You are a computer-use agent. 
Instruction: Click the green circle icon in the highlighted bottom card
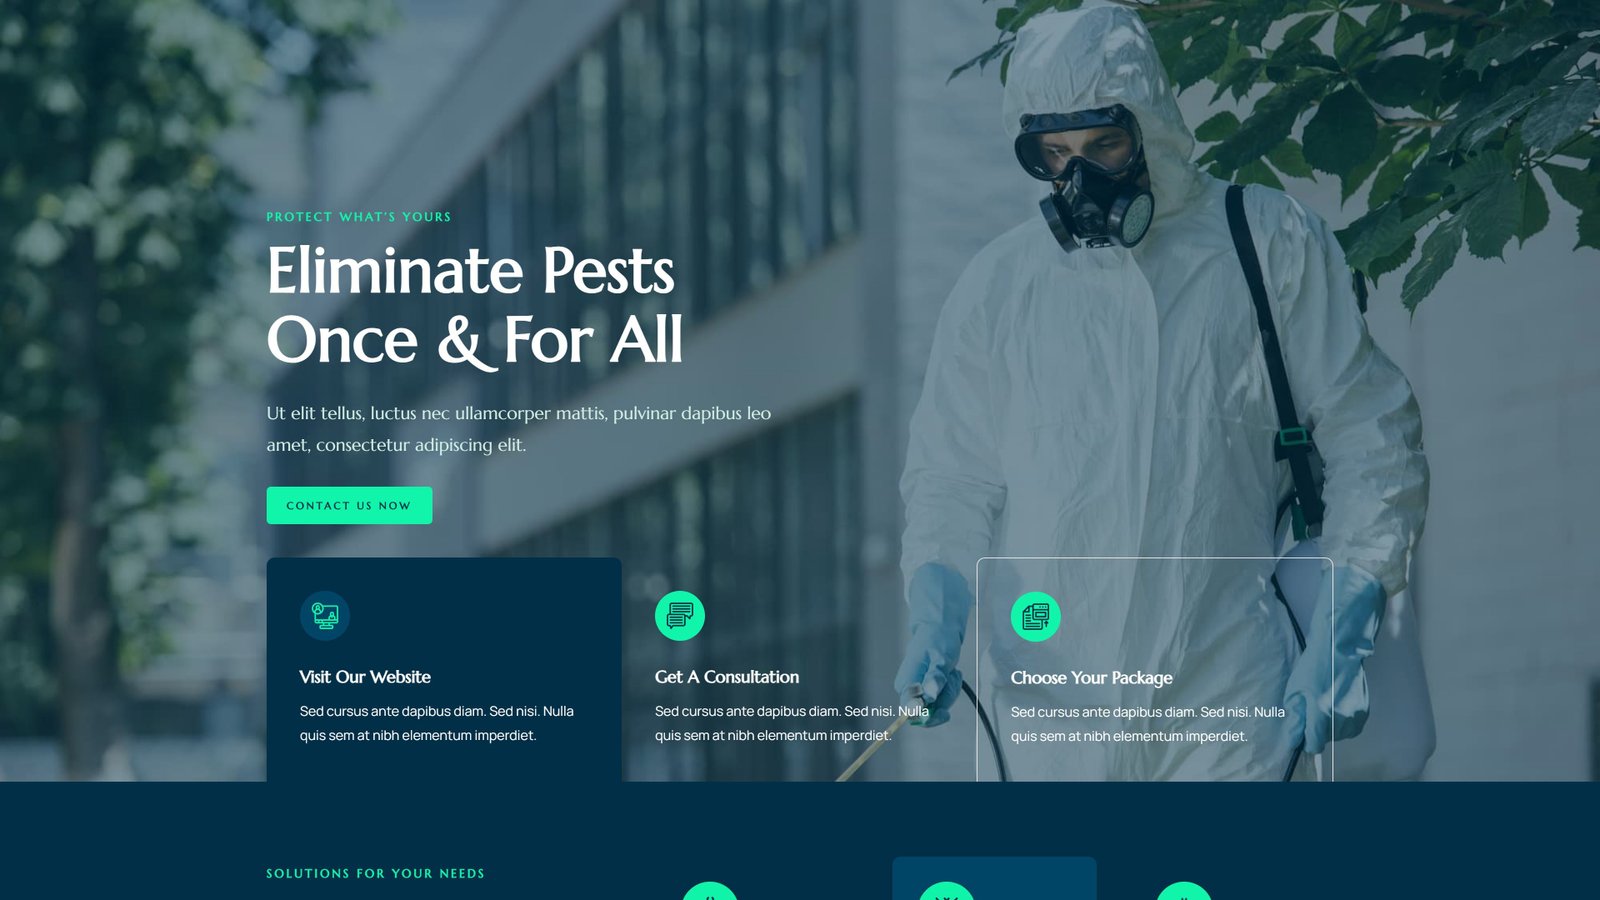(x=946, y=892)
